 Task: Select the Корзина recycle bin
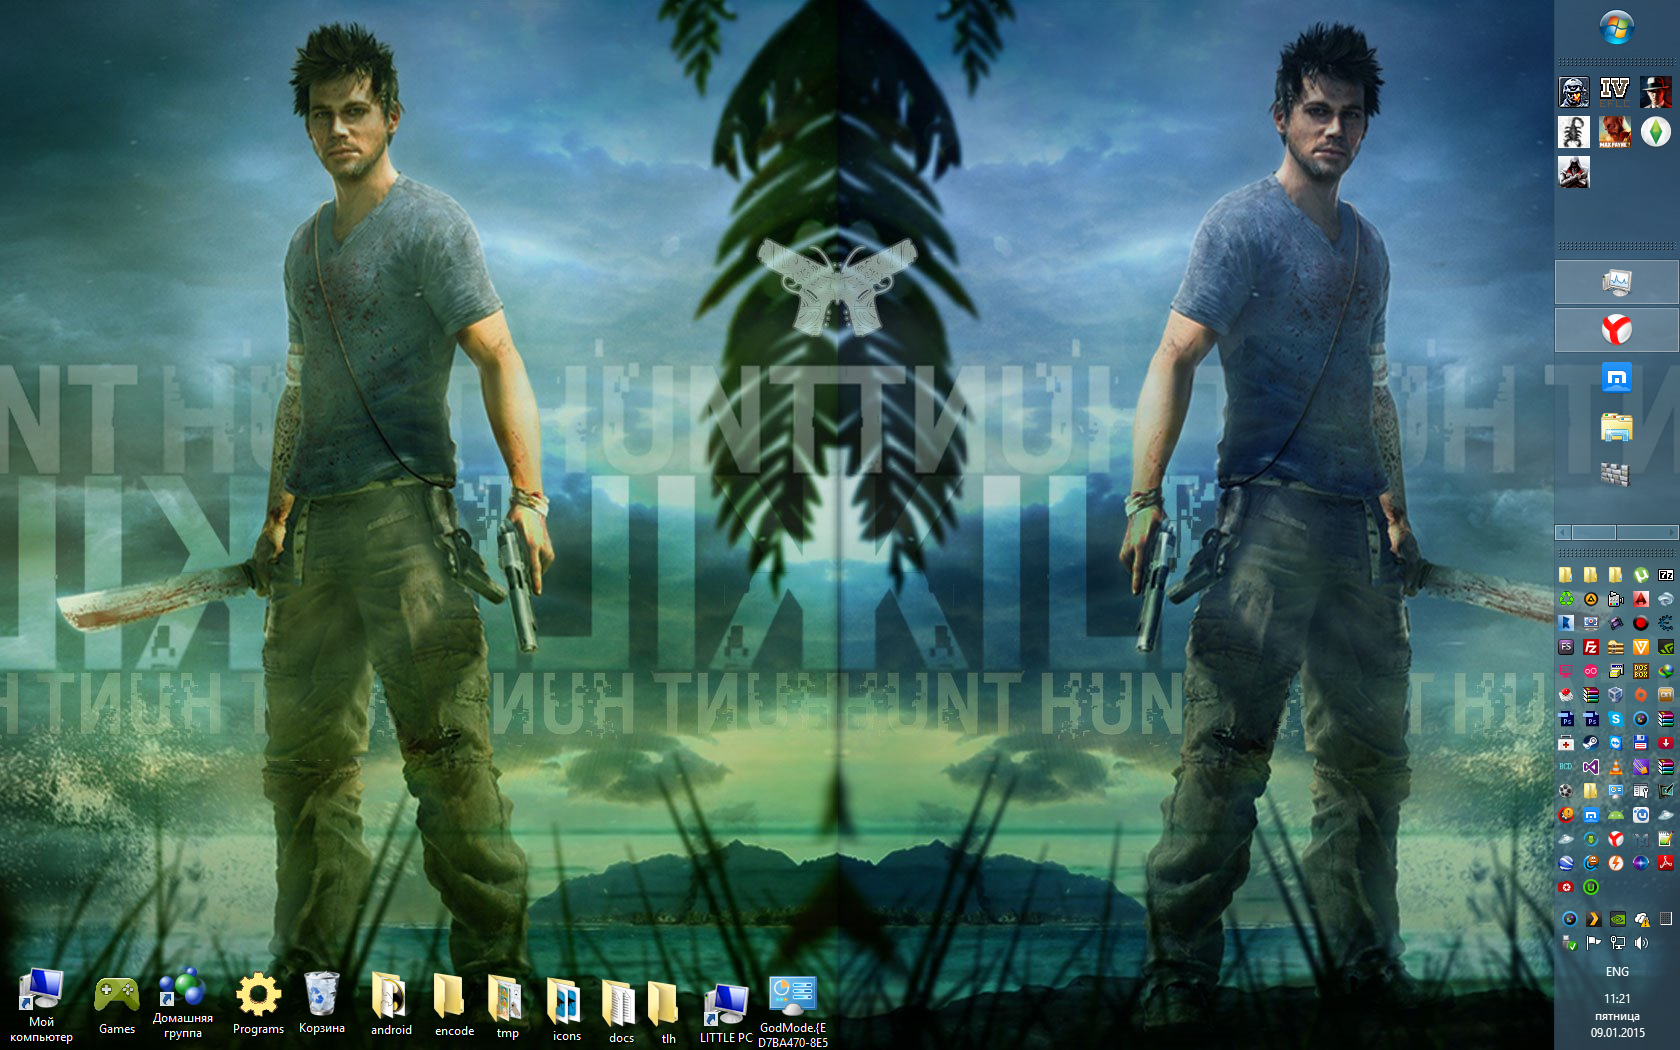pyautogui.click(x=322, y=1003)
